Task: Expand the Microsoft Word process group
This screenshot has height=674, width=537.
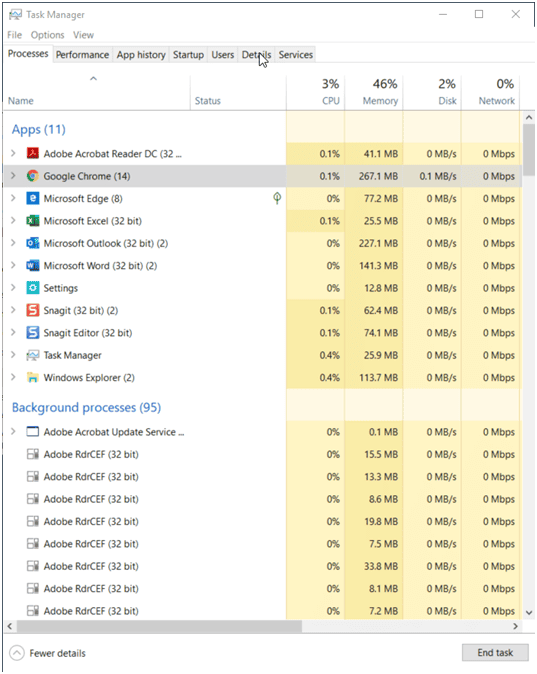Action: coord(13,265)
